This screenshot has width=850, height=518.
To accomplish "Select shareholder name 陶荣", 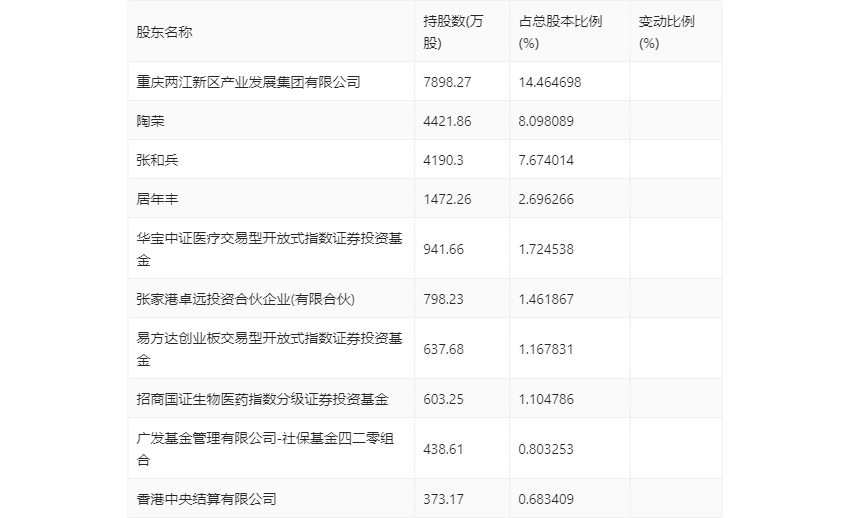I will 150,121.
